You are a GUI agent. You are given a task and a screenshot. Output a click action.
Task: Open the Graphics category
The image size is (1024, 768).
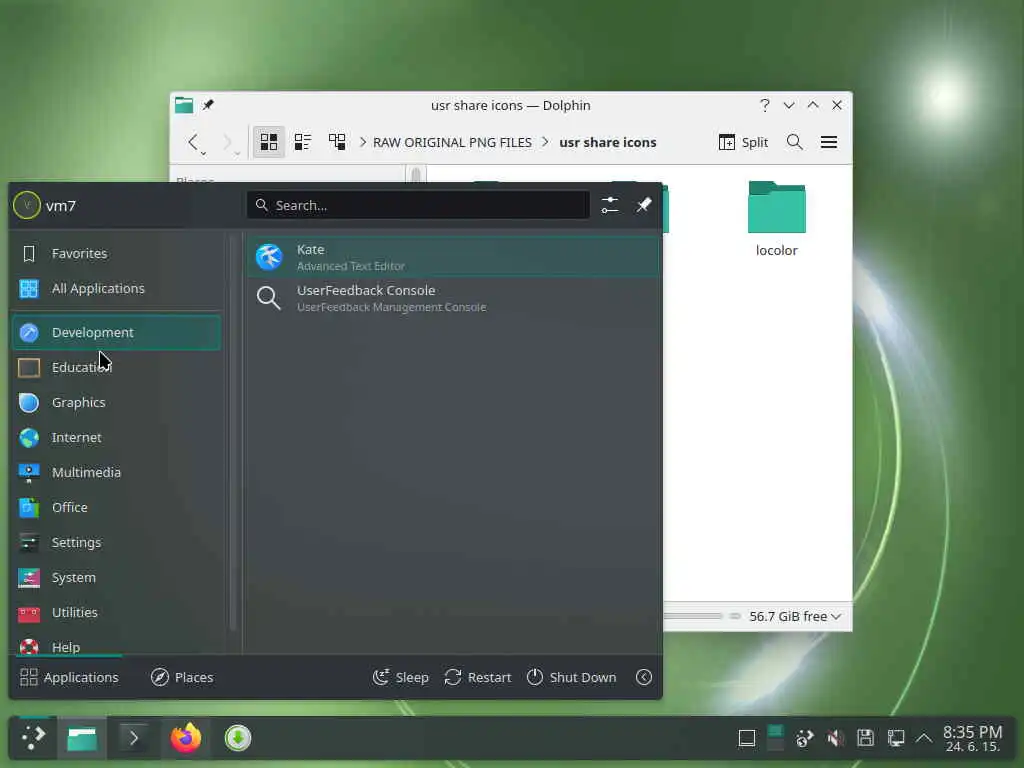pos(116,402)
